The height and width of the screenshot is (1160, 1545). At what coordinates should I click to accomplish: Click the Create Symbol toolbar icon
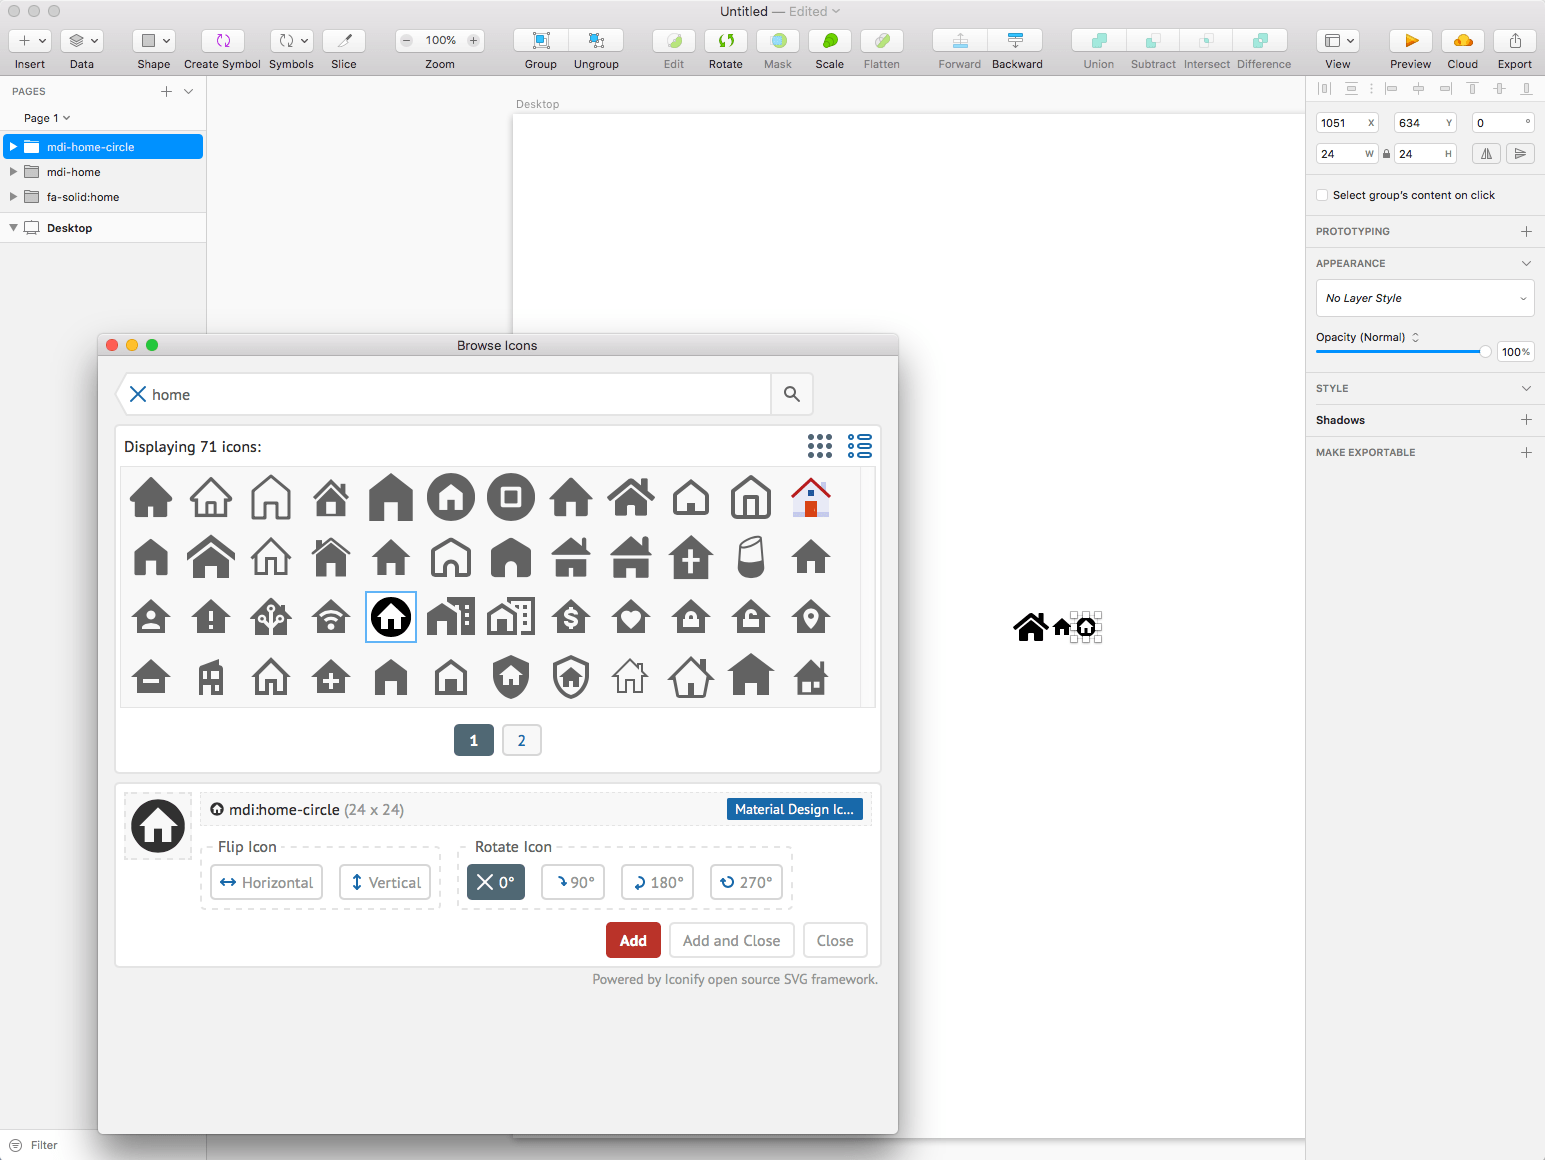tap(222, 41)
